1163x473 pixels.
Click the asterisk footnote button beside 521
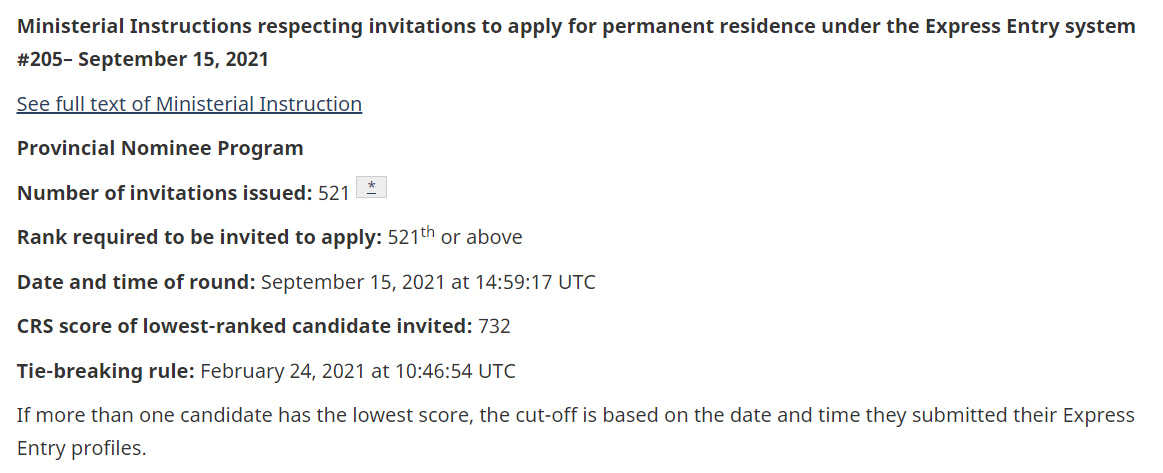pyautogui.click(x=371, y=188)
